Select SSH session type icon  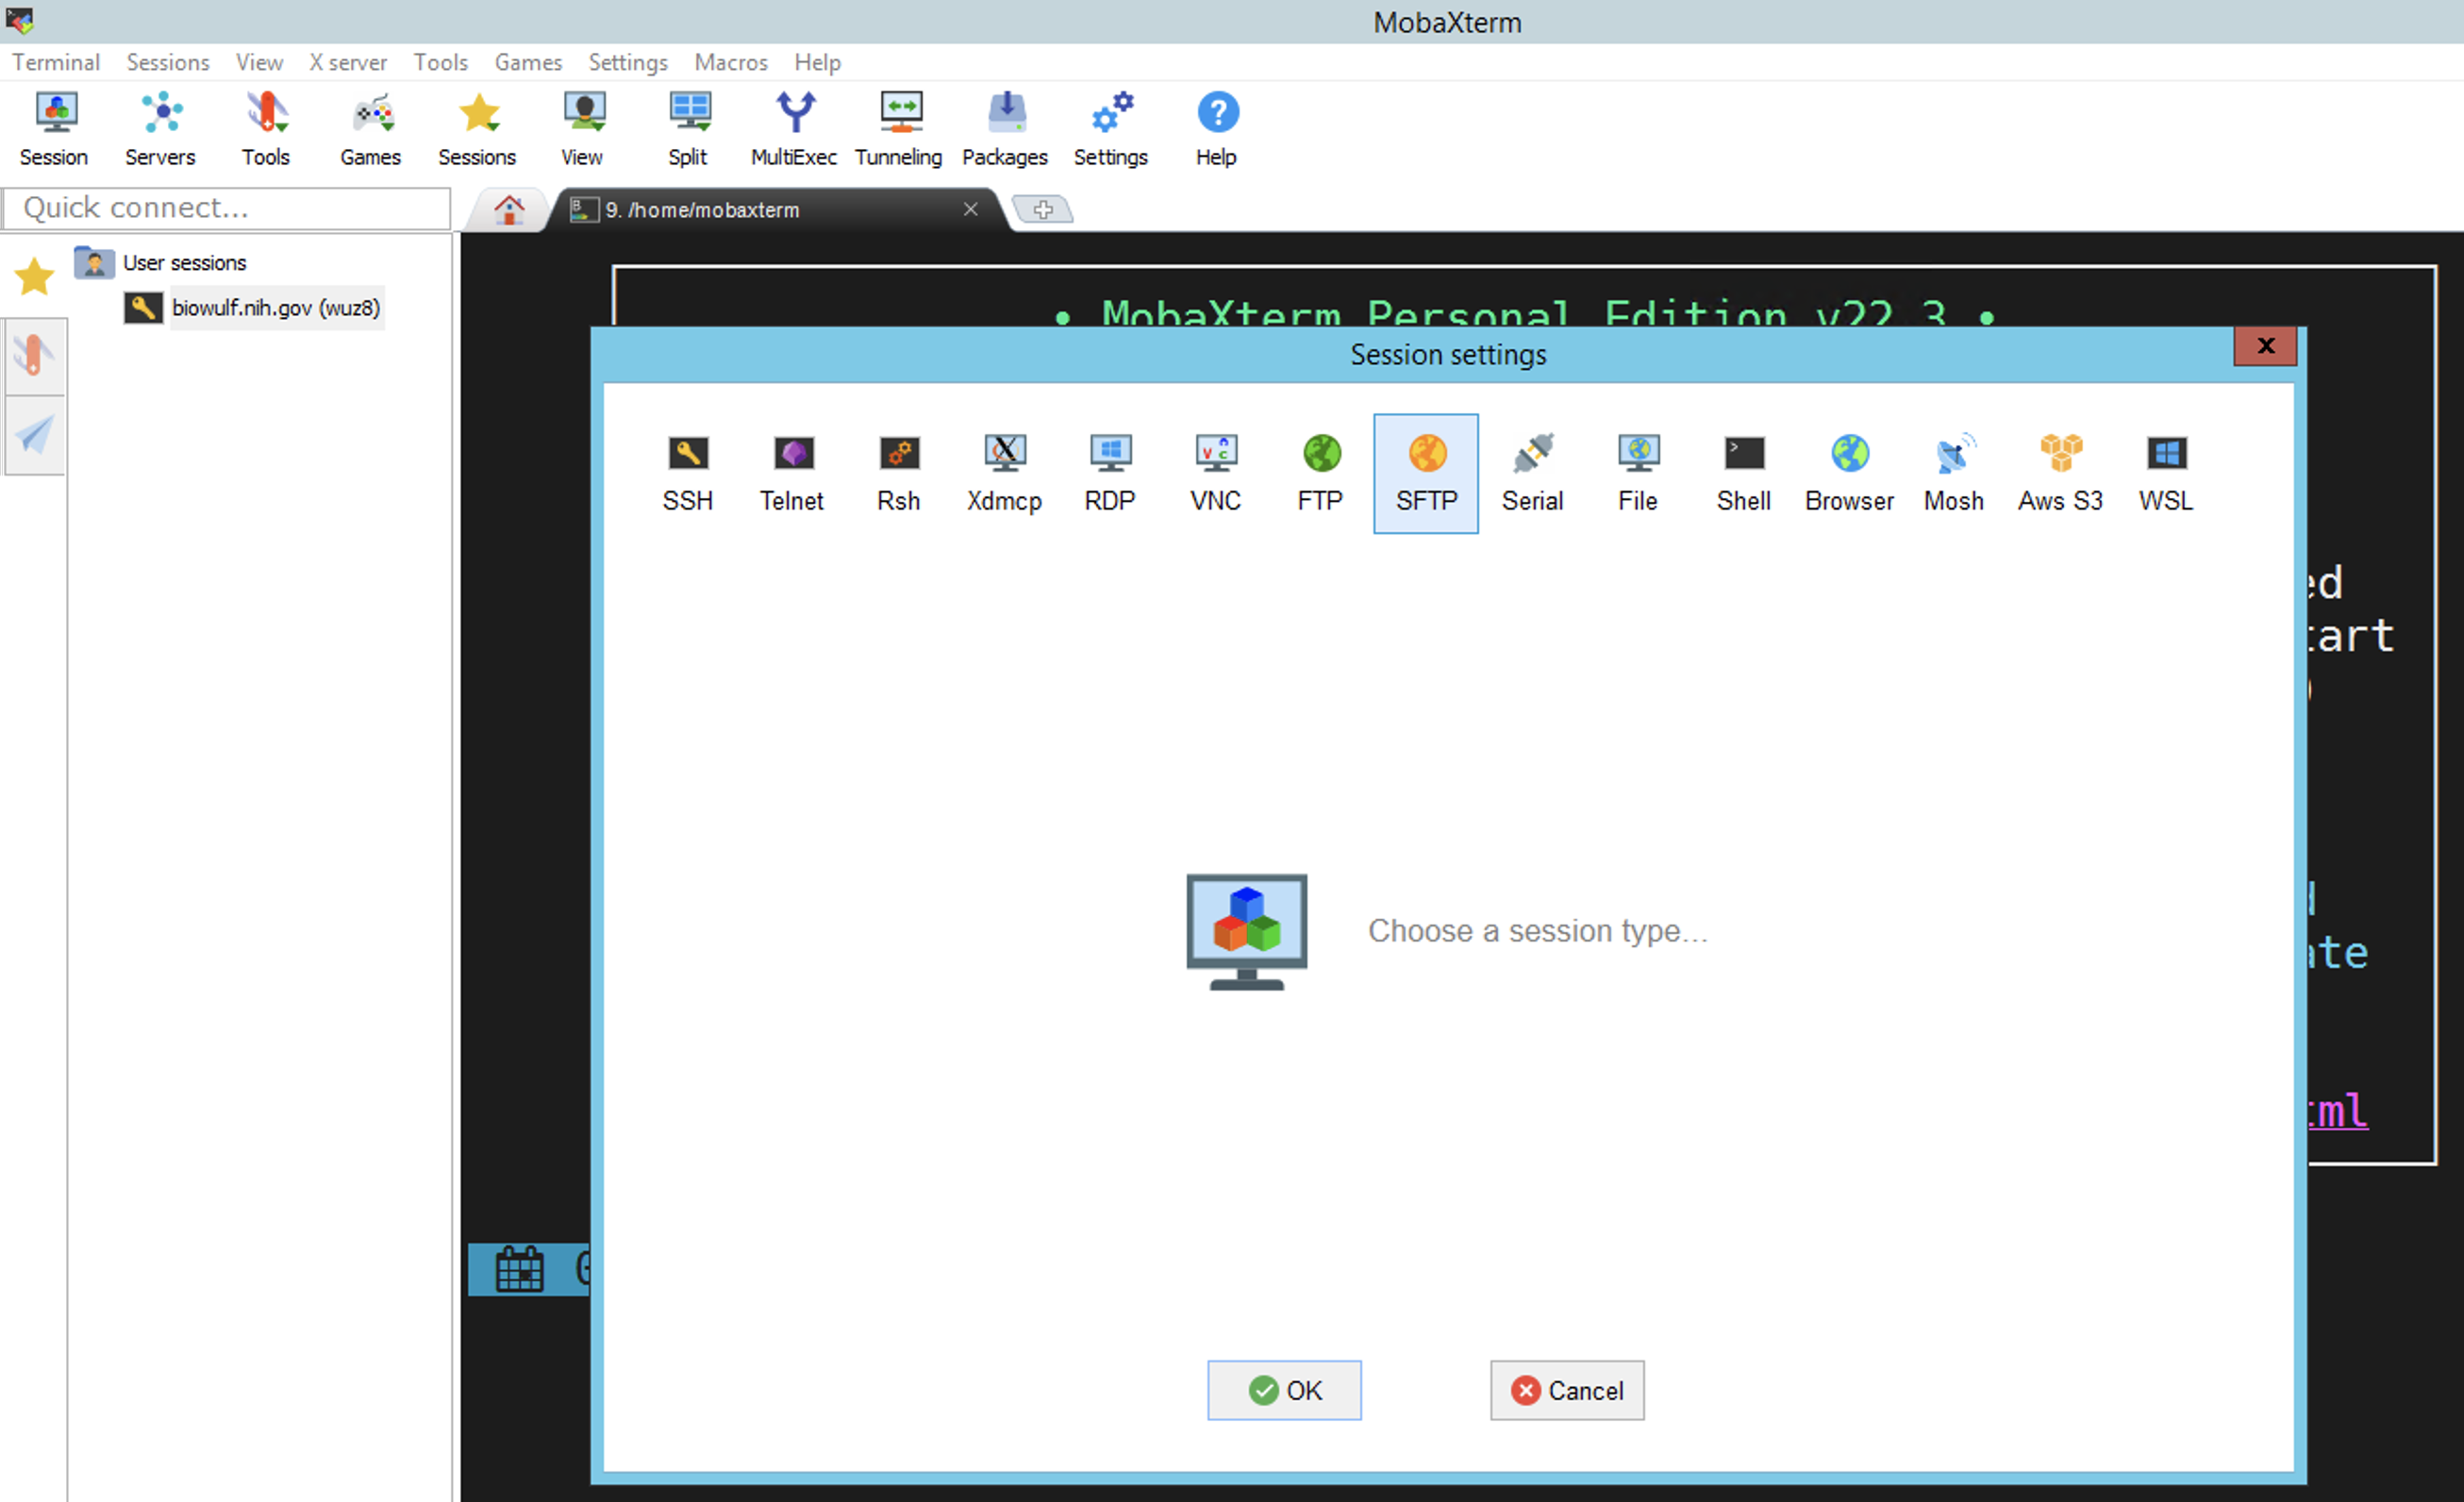click(687, 473)
